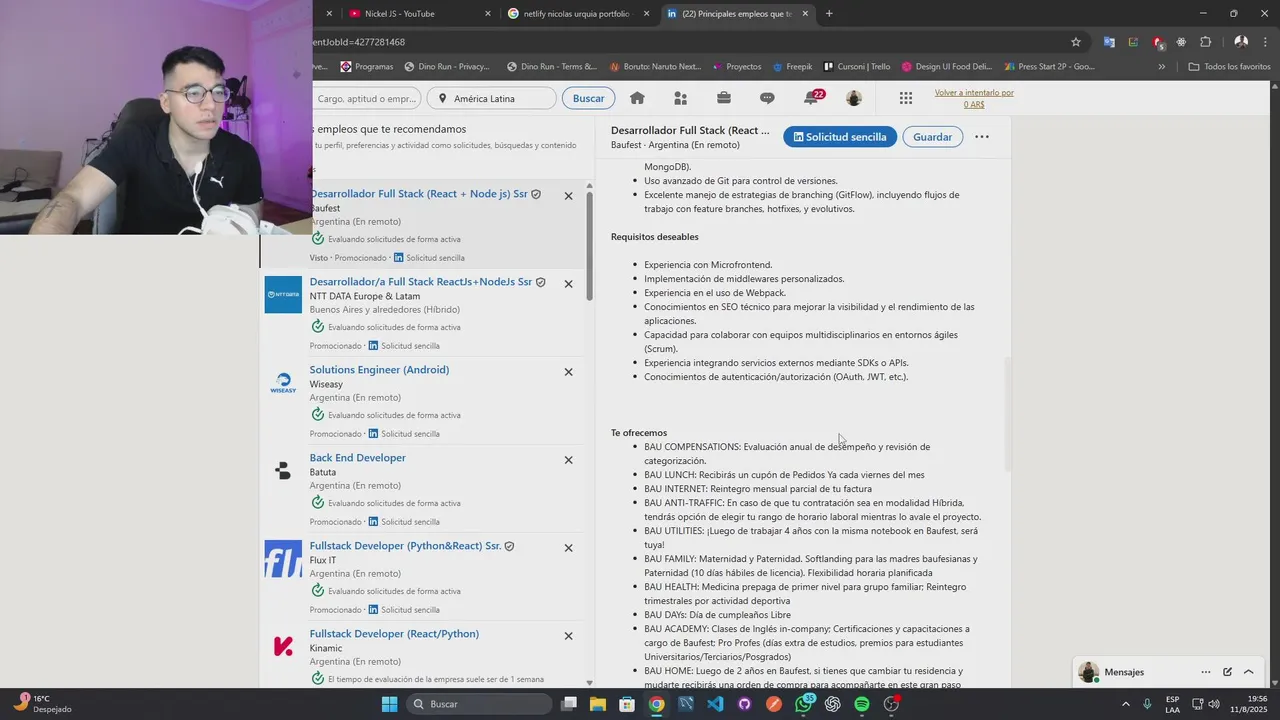Open WhatsApp from the taskbar
Image resolution: width=1280 pixels, height=720 pixels.
coord(803,704)
